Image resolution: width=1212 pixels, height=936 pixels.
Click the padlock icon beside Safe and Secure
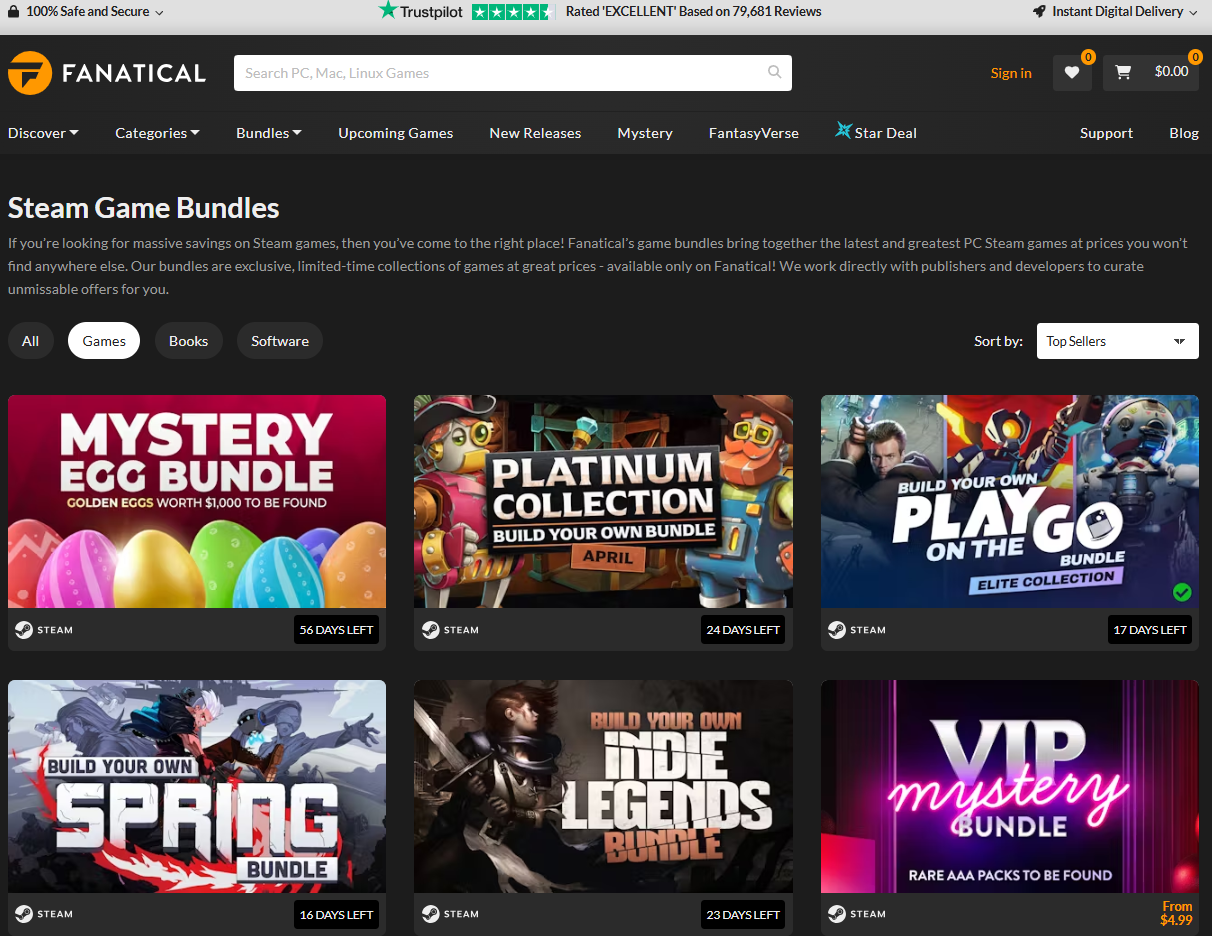[x=13, y=11]
